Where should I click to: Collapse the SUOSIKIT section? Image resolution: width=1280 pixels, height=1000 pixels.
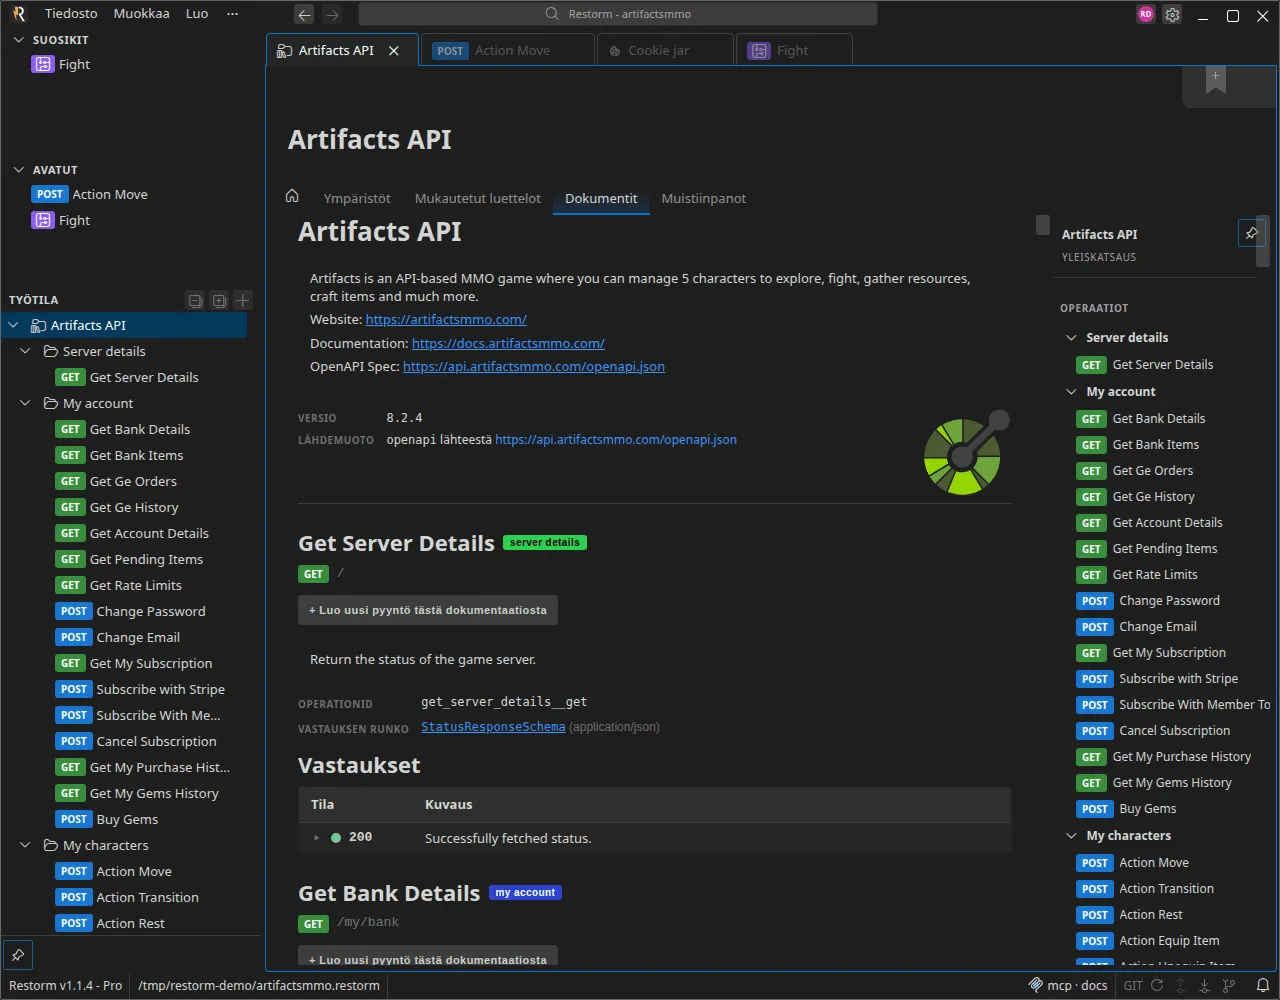coord(18,40)
